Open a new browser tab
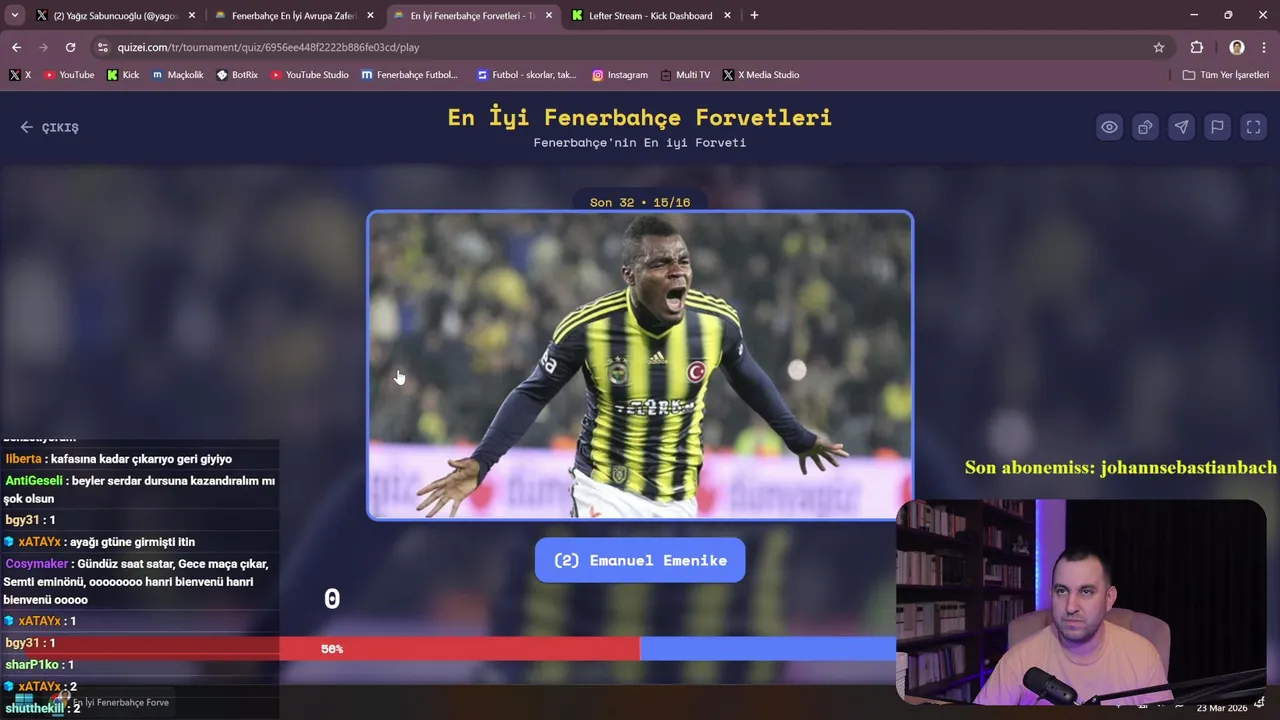1280x720 pixels. click(x=754, y=15)
